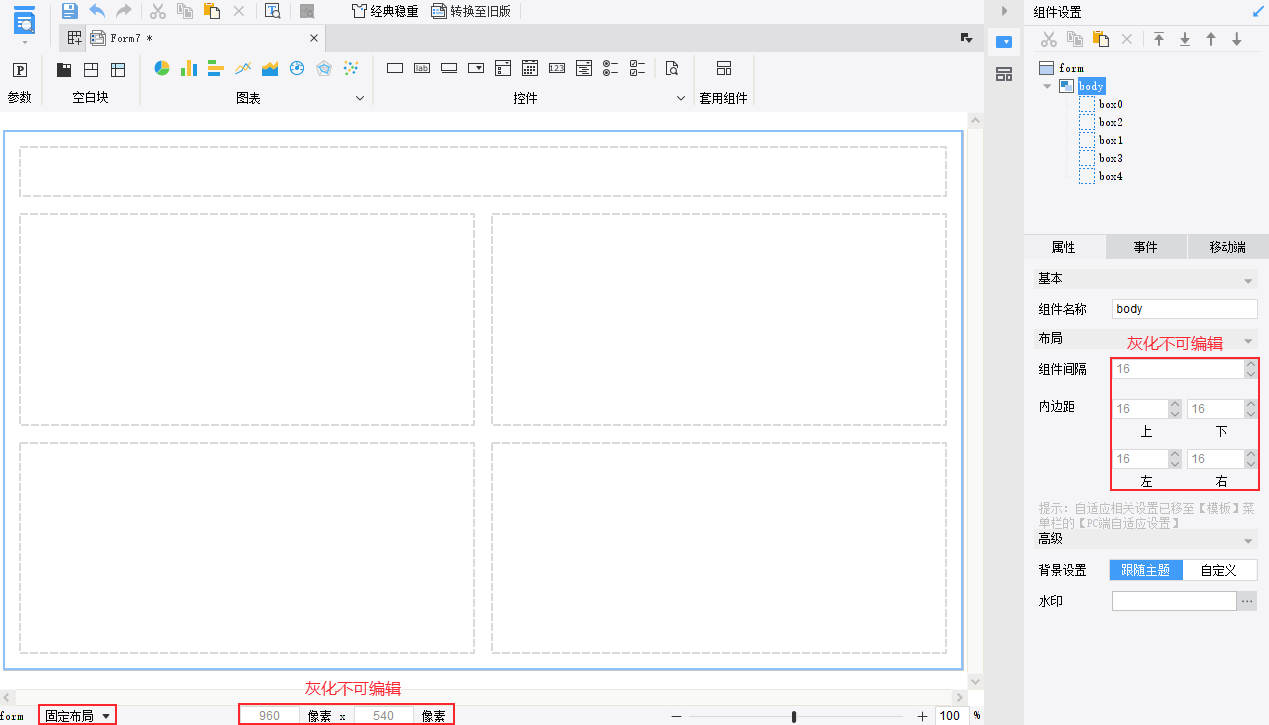Click the parameter P icon
Viewport: 1269px width, 725px height.
tap(20, 69)
